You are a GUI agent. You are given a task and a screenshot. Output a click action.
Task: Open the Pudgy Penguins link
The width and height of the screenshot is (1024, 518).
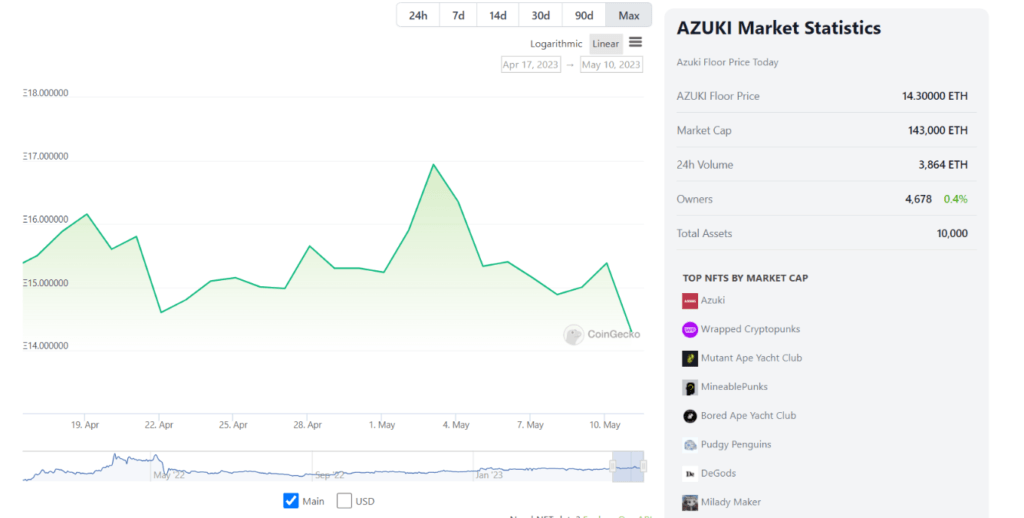click(x=736, y=445)
